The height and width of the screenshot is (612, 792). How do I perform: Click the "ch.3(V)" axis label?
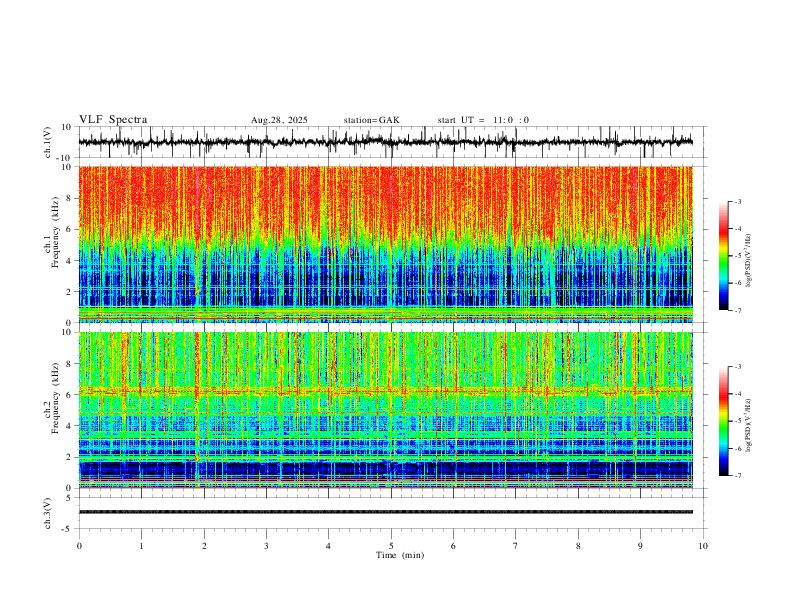(48, 513)
